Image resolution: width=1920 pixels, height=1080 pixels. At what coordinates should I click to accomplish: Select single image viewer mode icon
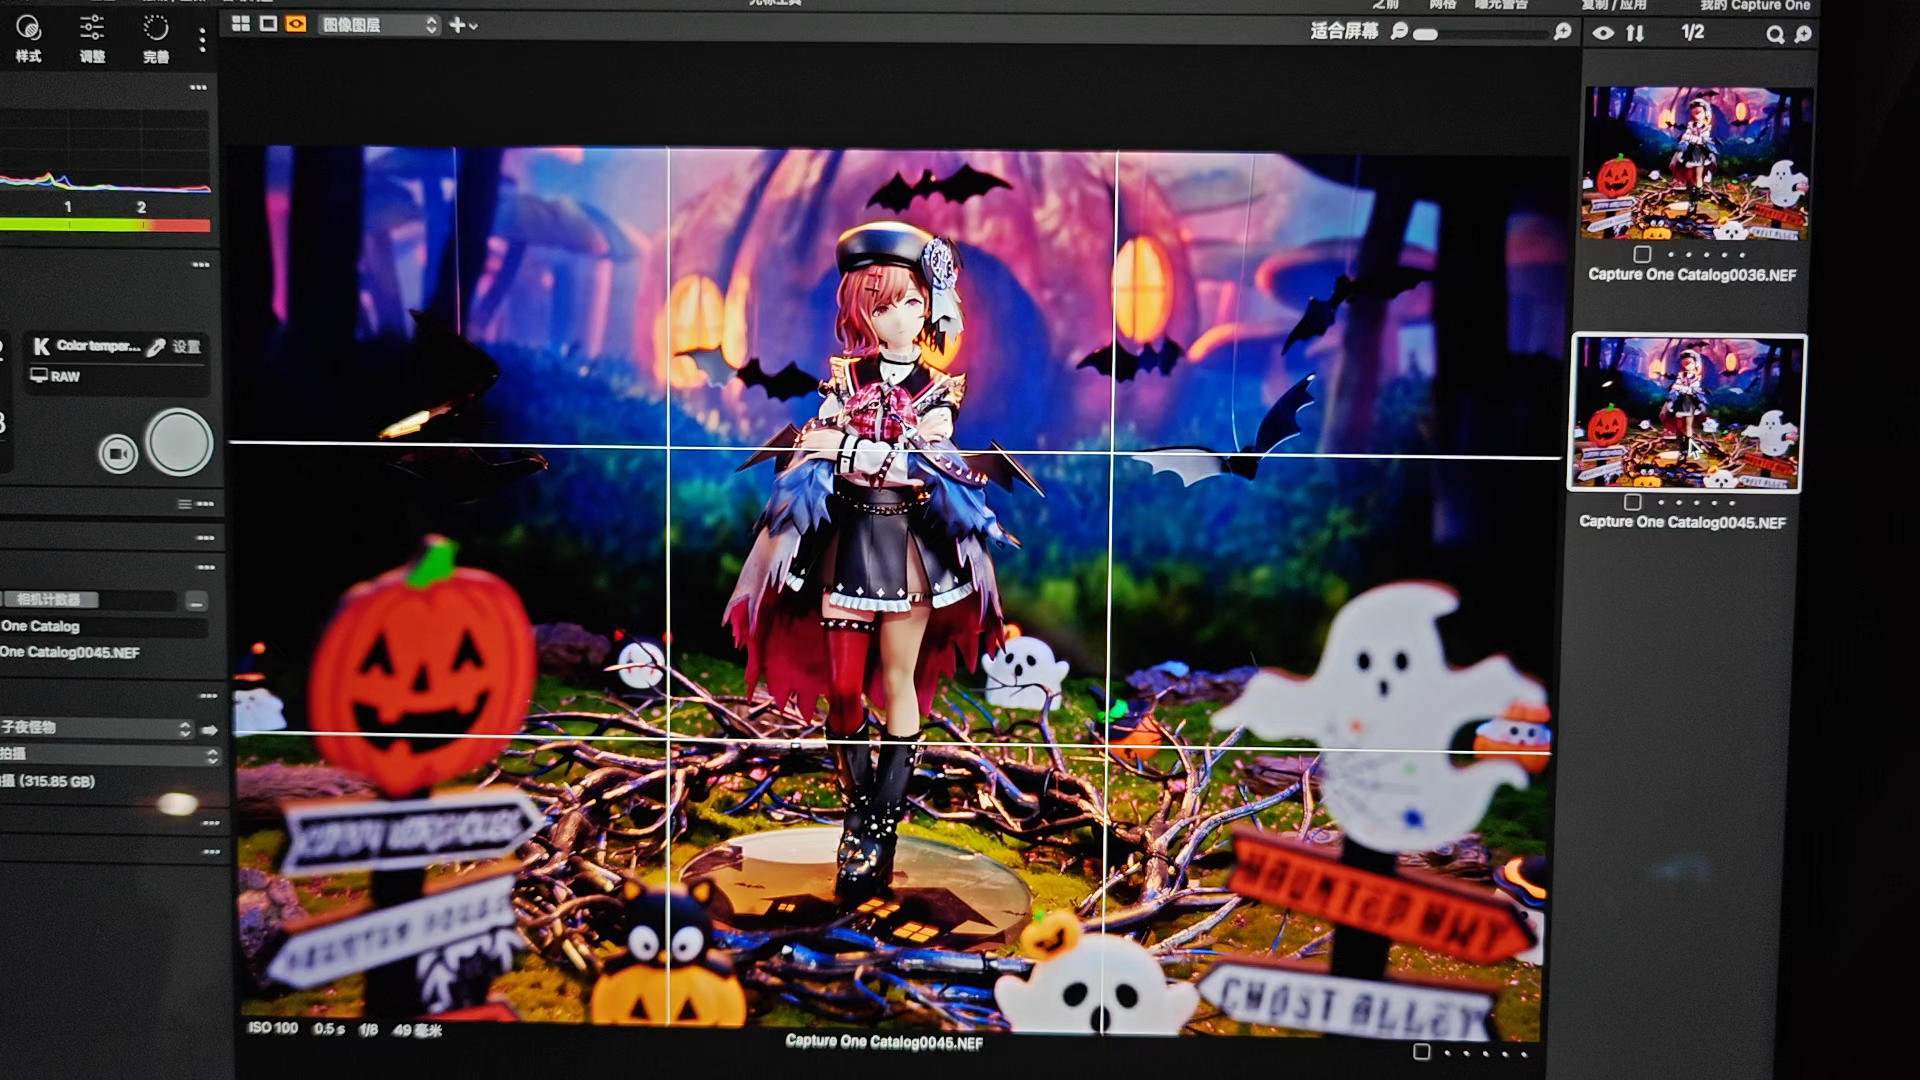point(268,24)
